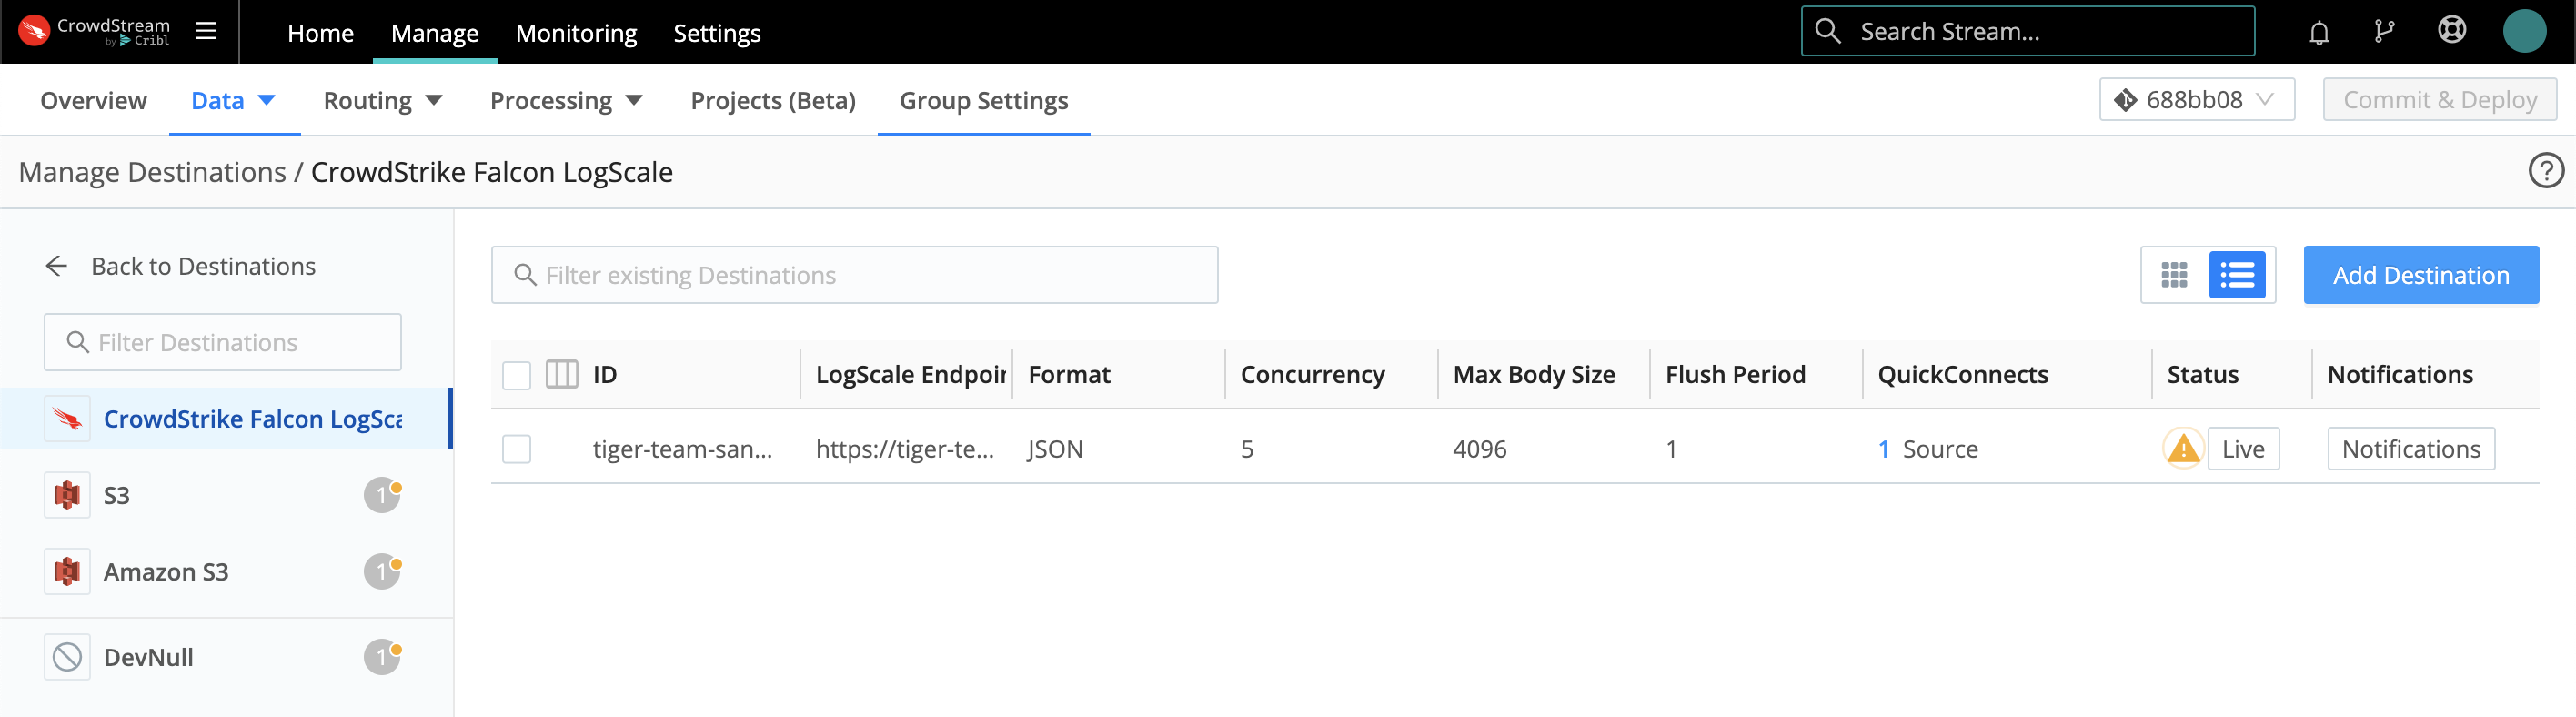Expand the Routing dropdown menu
2576x717 pixels.
pyautogui.click(x=383, y=100)
